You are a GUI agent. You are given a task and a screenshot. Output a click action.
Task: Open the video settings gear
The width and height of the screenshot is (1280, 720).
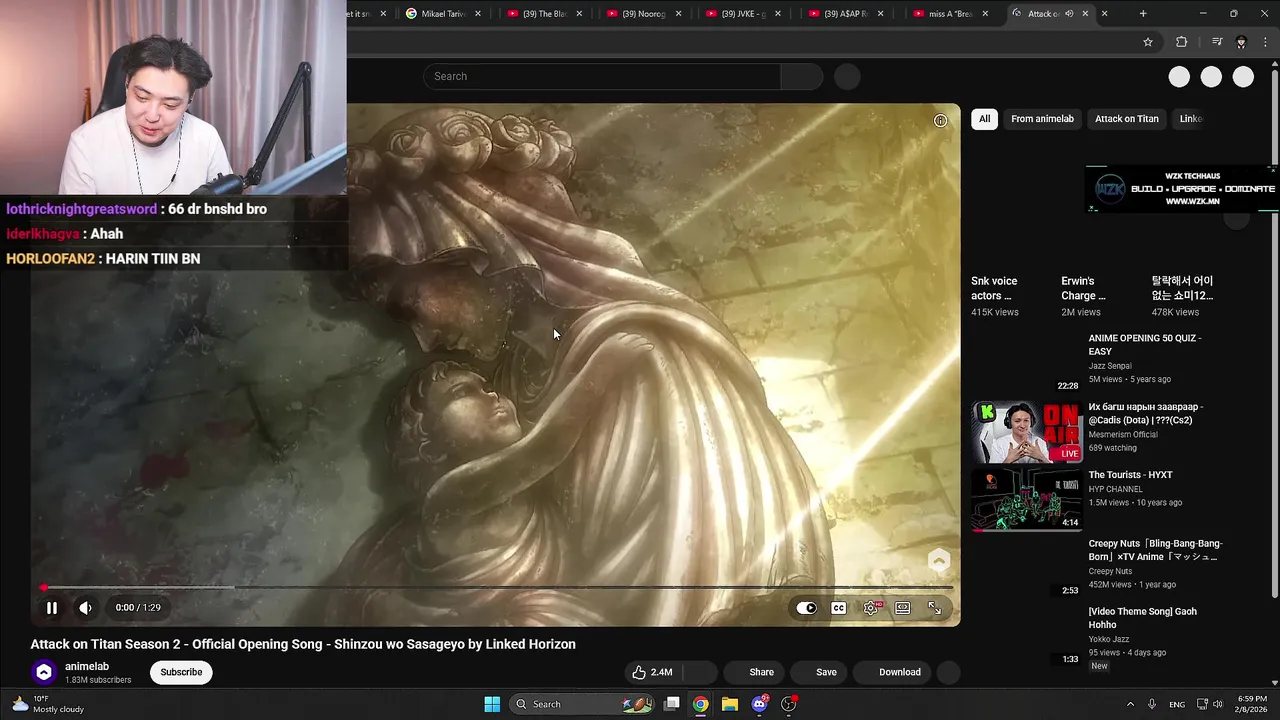(x=872, y=608)
